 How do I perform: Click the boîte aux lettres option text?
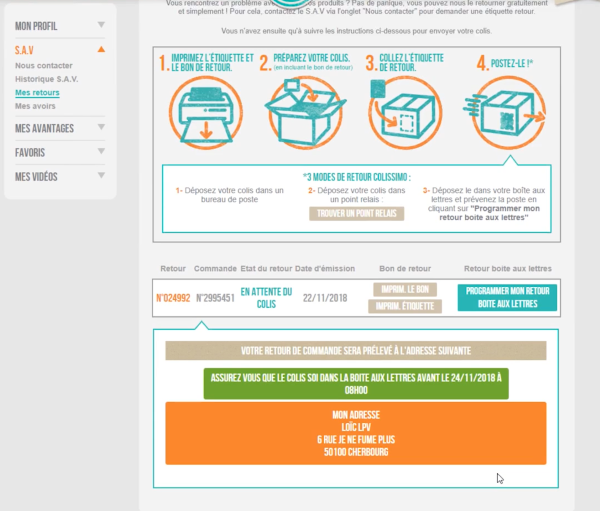(484, 204)
